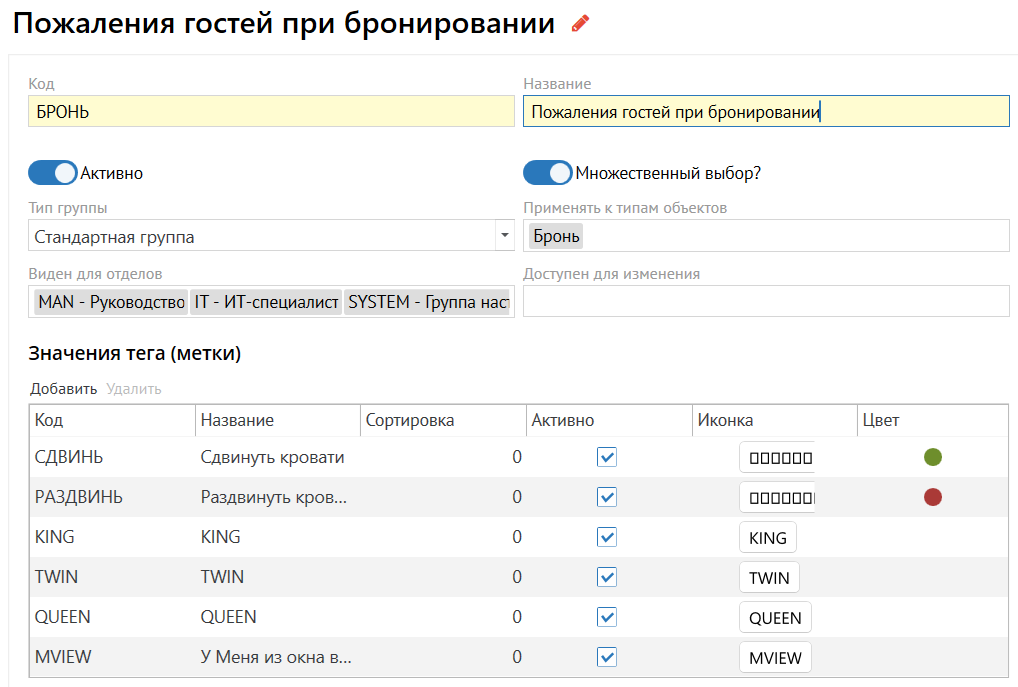Toggle the Множественный выбор switch
The image size is (1018, 687).
tap(548, 173)
